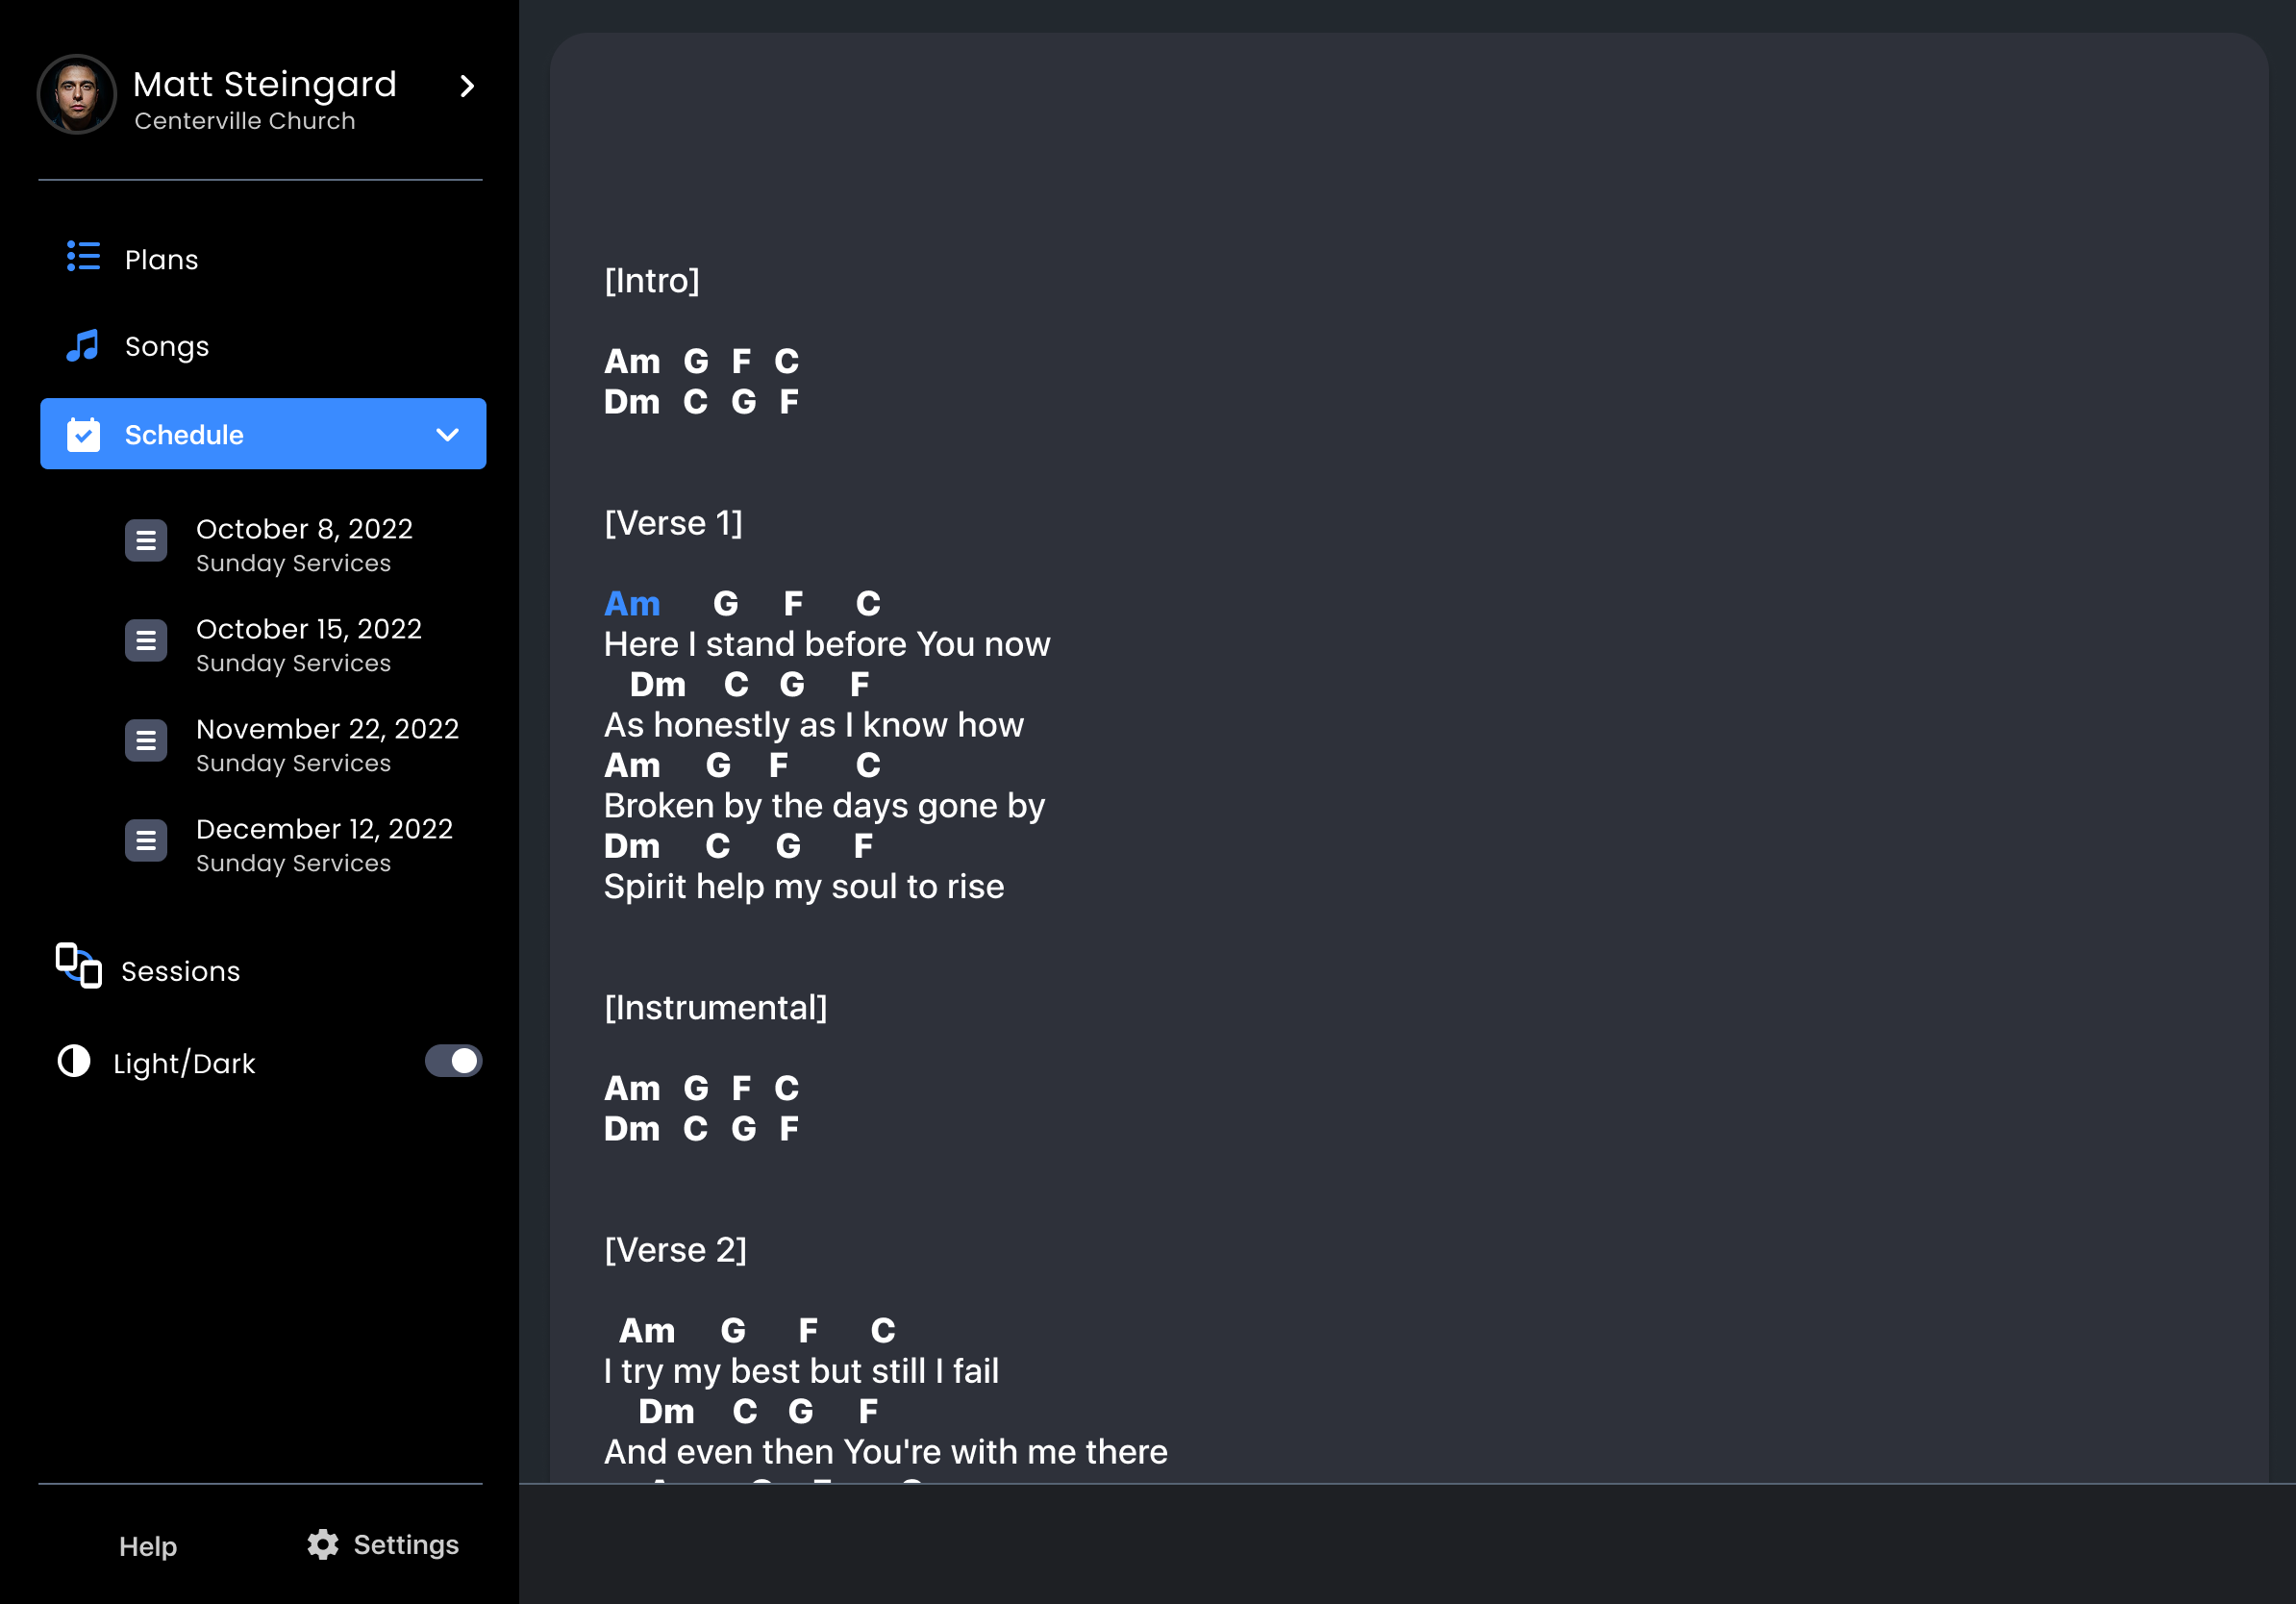Screen dimensions: 2296x1604
Task: Click the December 12, 2022 plan icon
Action: [x=146, y=841]
